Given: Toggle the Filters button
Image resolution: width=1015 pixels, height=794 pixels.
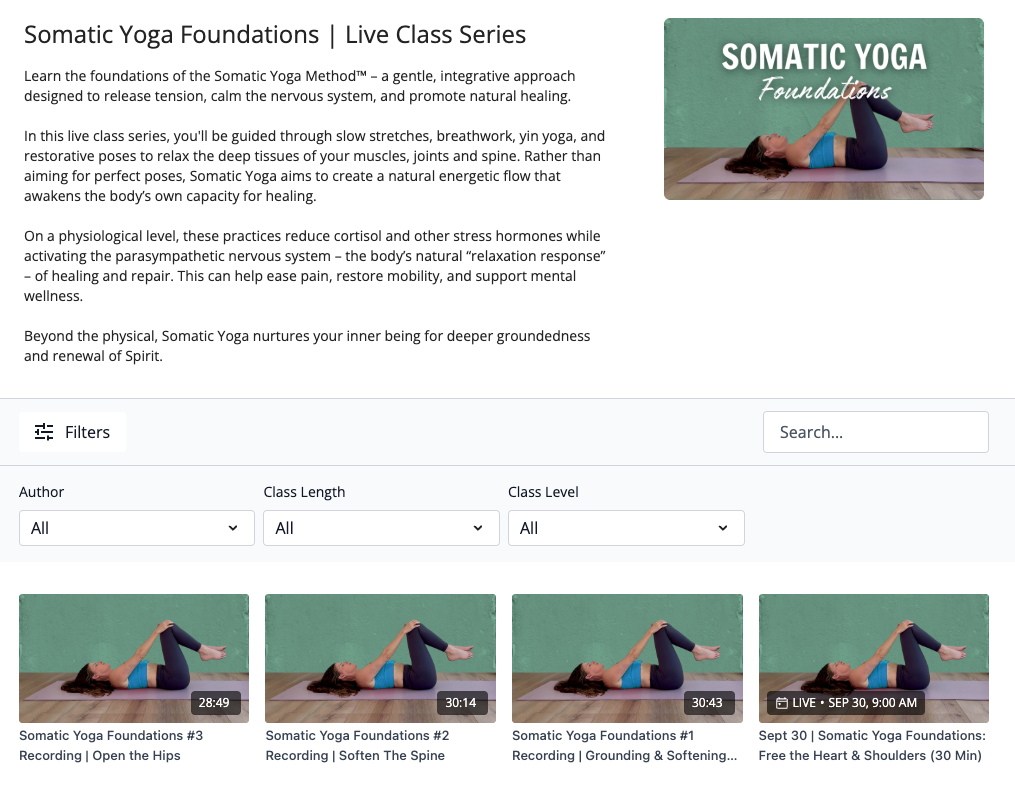Looking at the screenshot, I should 72,432.
